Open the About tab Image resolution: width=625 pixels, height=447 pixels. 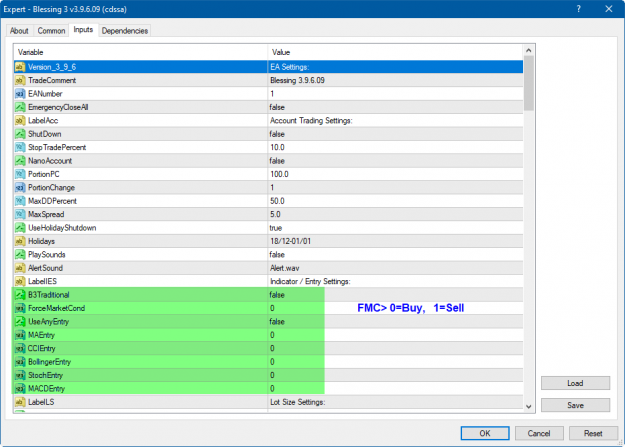[x=19, y=31]
